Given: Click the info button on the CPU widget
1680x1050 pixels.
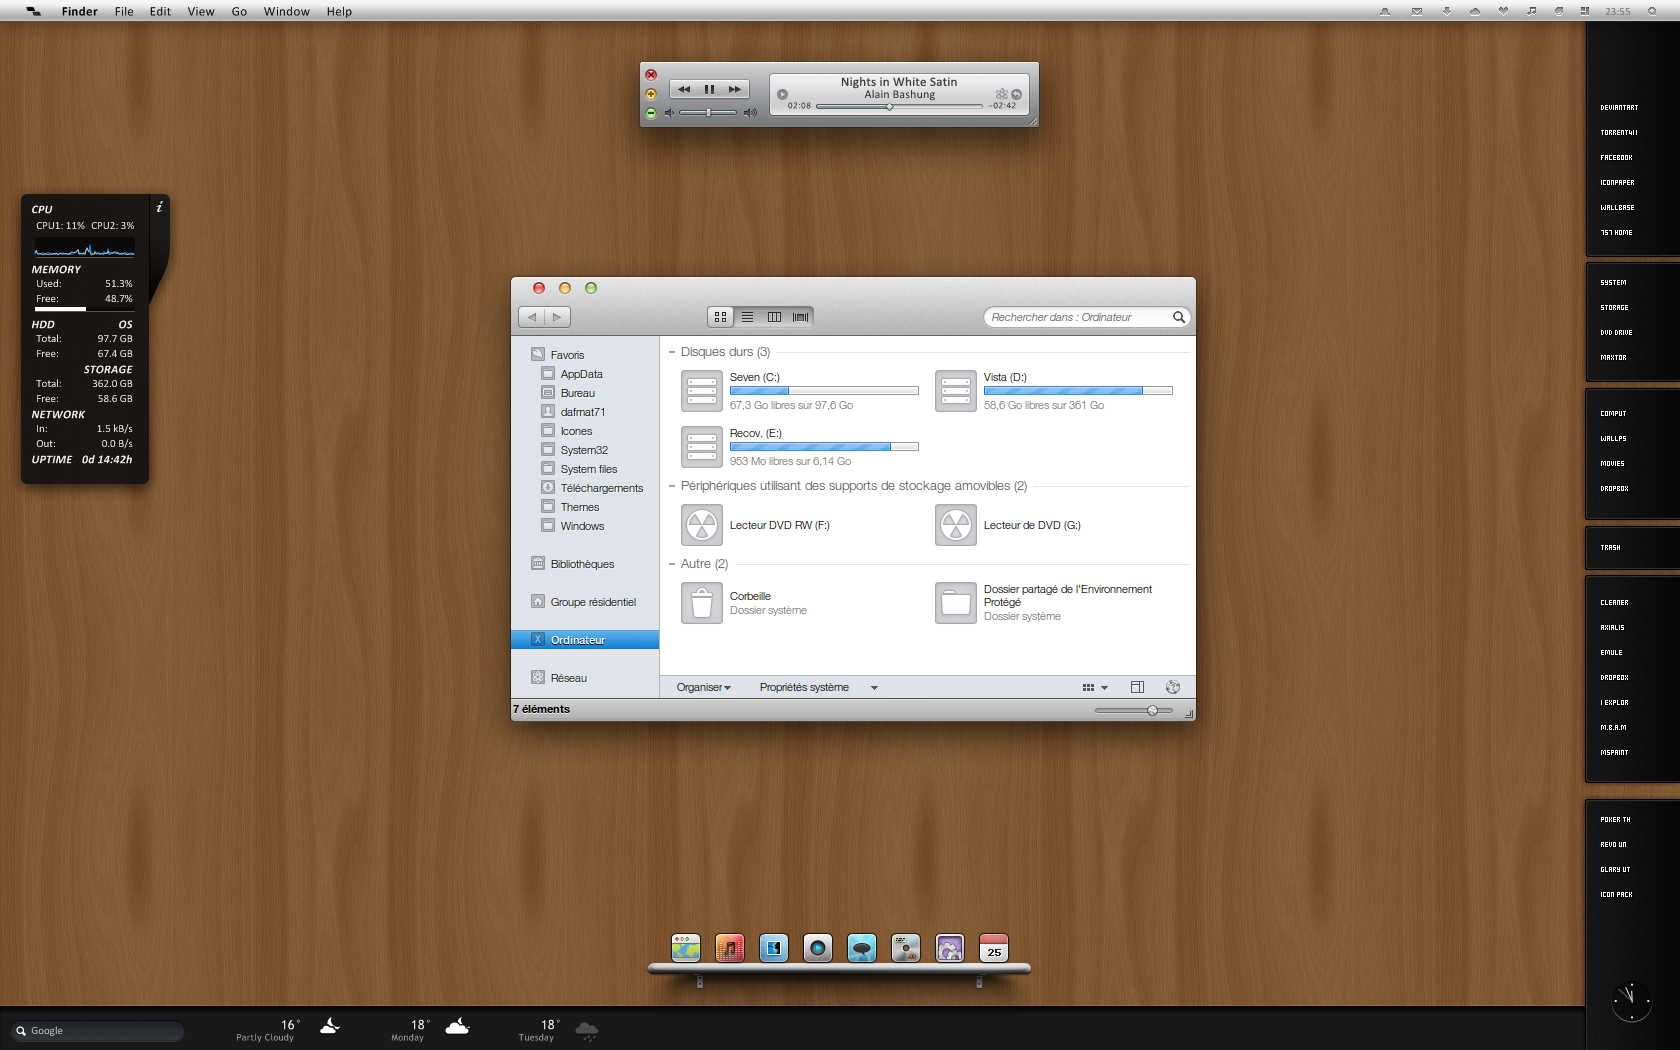Looking at the screenshot, I should (159, 207).
